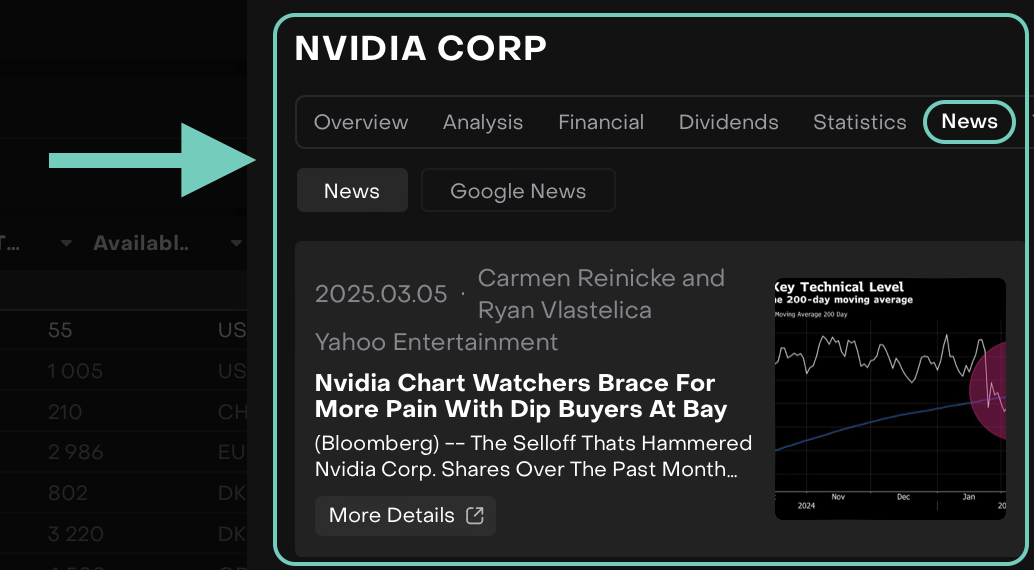The height and width of the screenshot is (570, 1034).
Task: Click the table cell showing 2 986
Action: pyautogui.click(x=75, y=452)
